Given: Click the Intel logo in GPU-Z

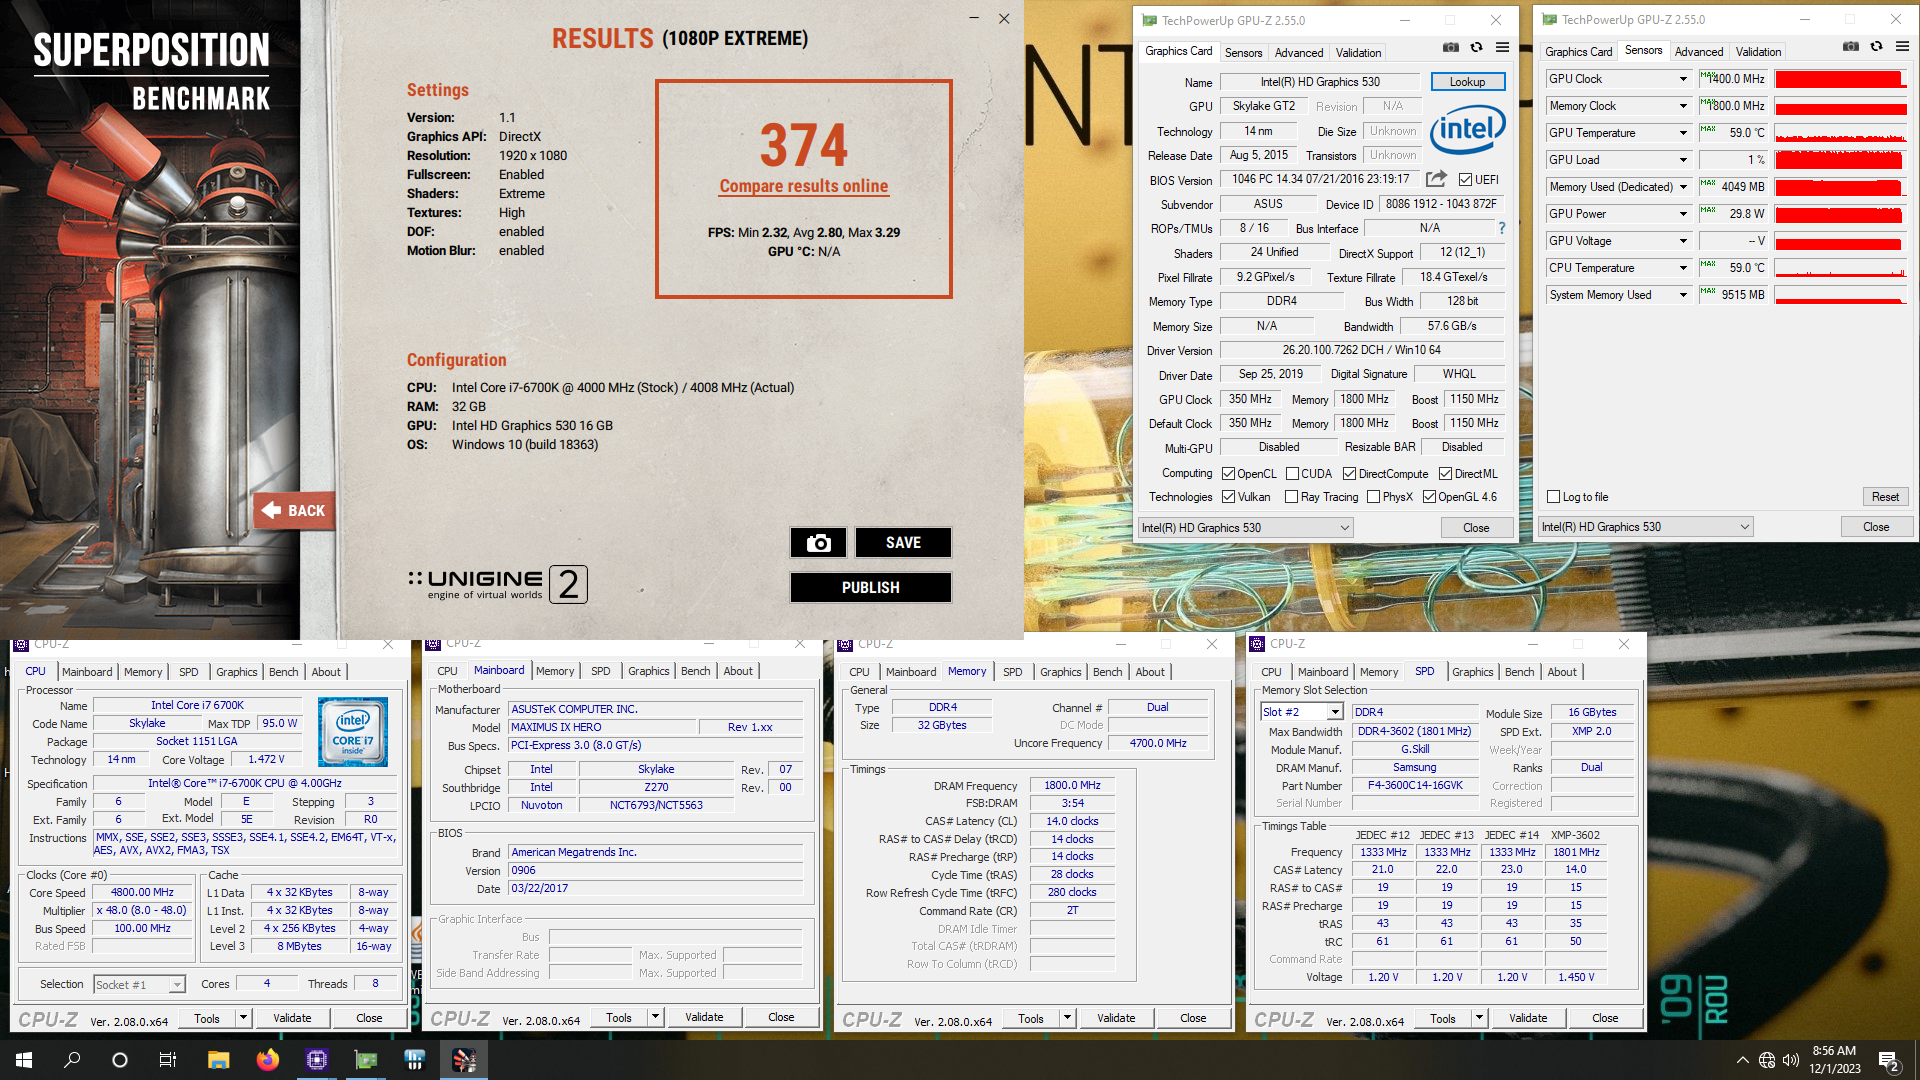Looking at the screenshot, I should (x=1467, y=130).
